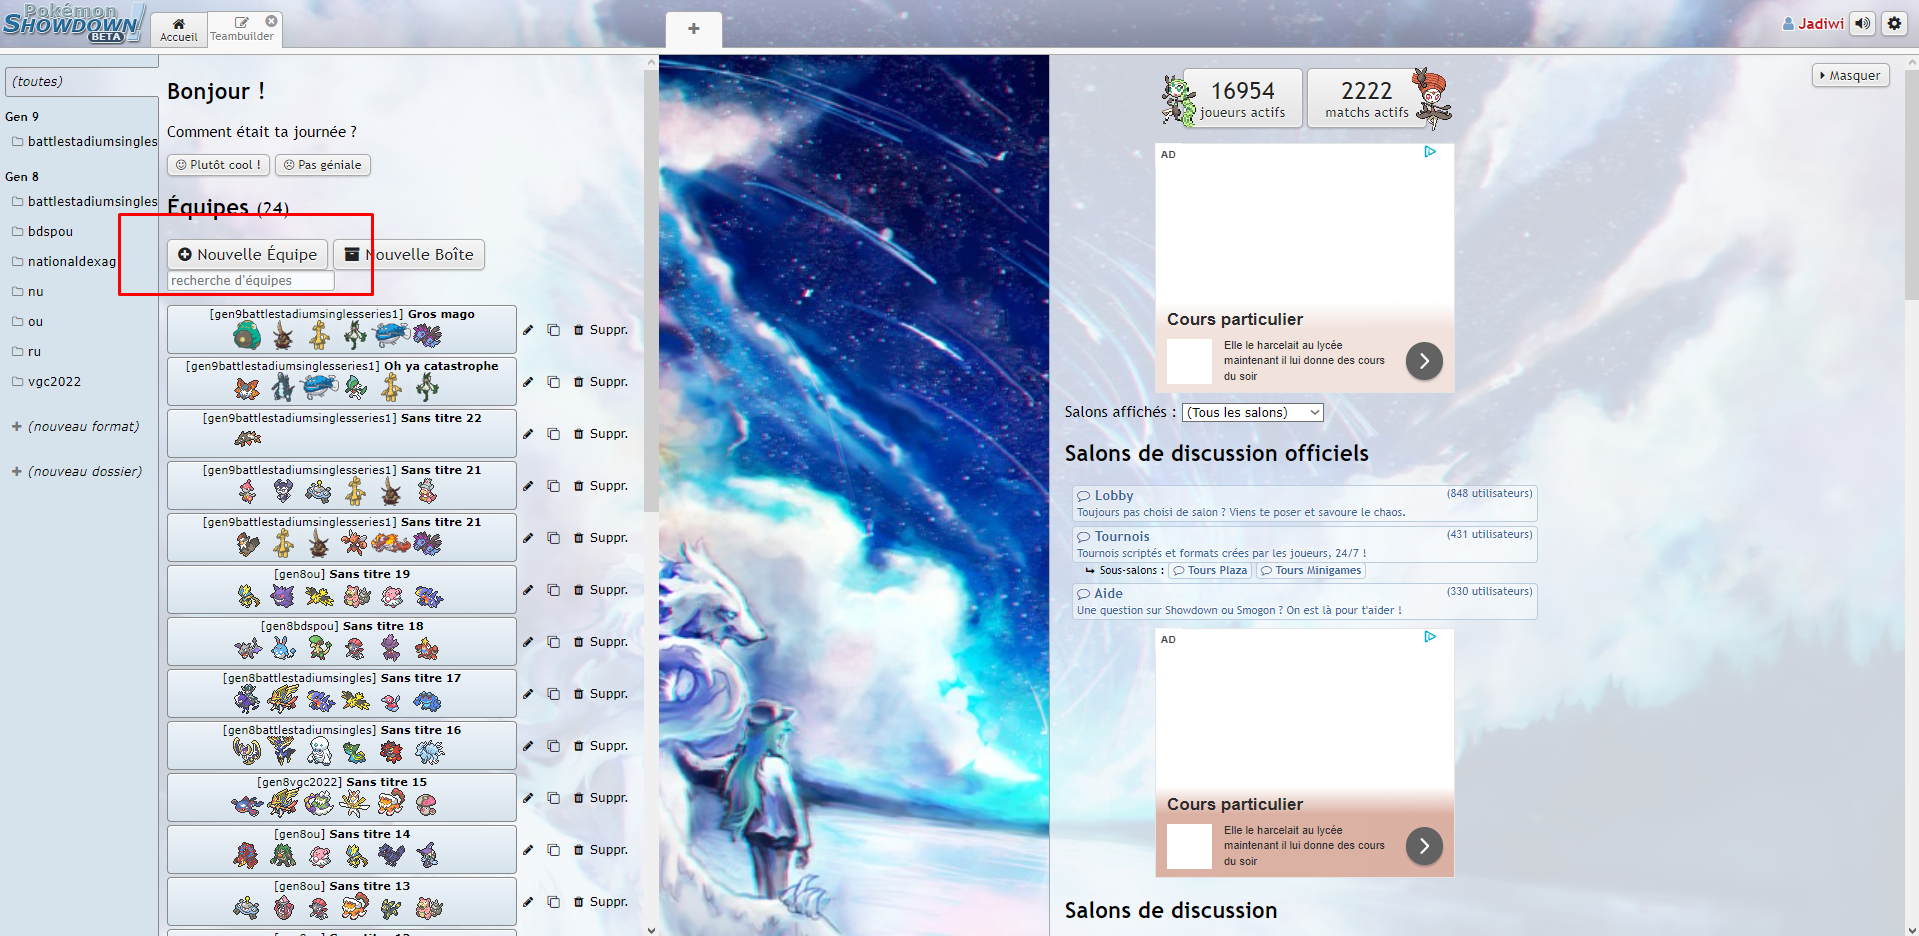The image size is (1919, 936).
Task: Edit Sans titre 18 with pencil icon
Action: coord(528,642)
